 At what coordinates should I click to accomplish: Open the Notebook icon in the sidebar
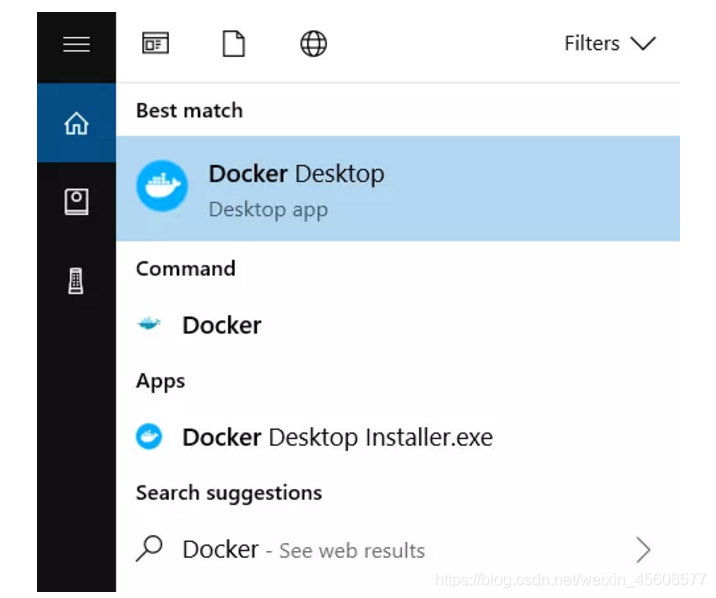(x=76, y=201)
